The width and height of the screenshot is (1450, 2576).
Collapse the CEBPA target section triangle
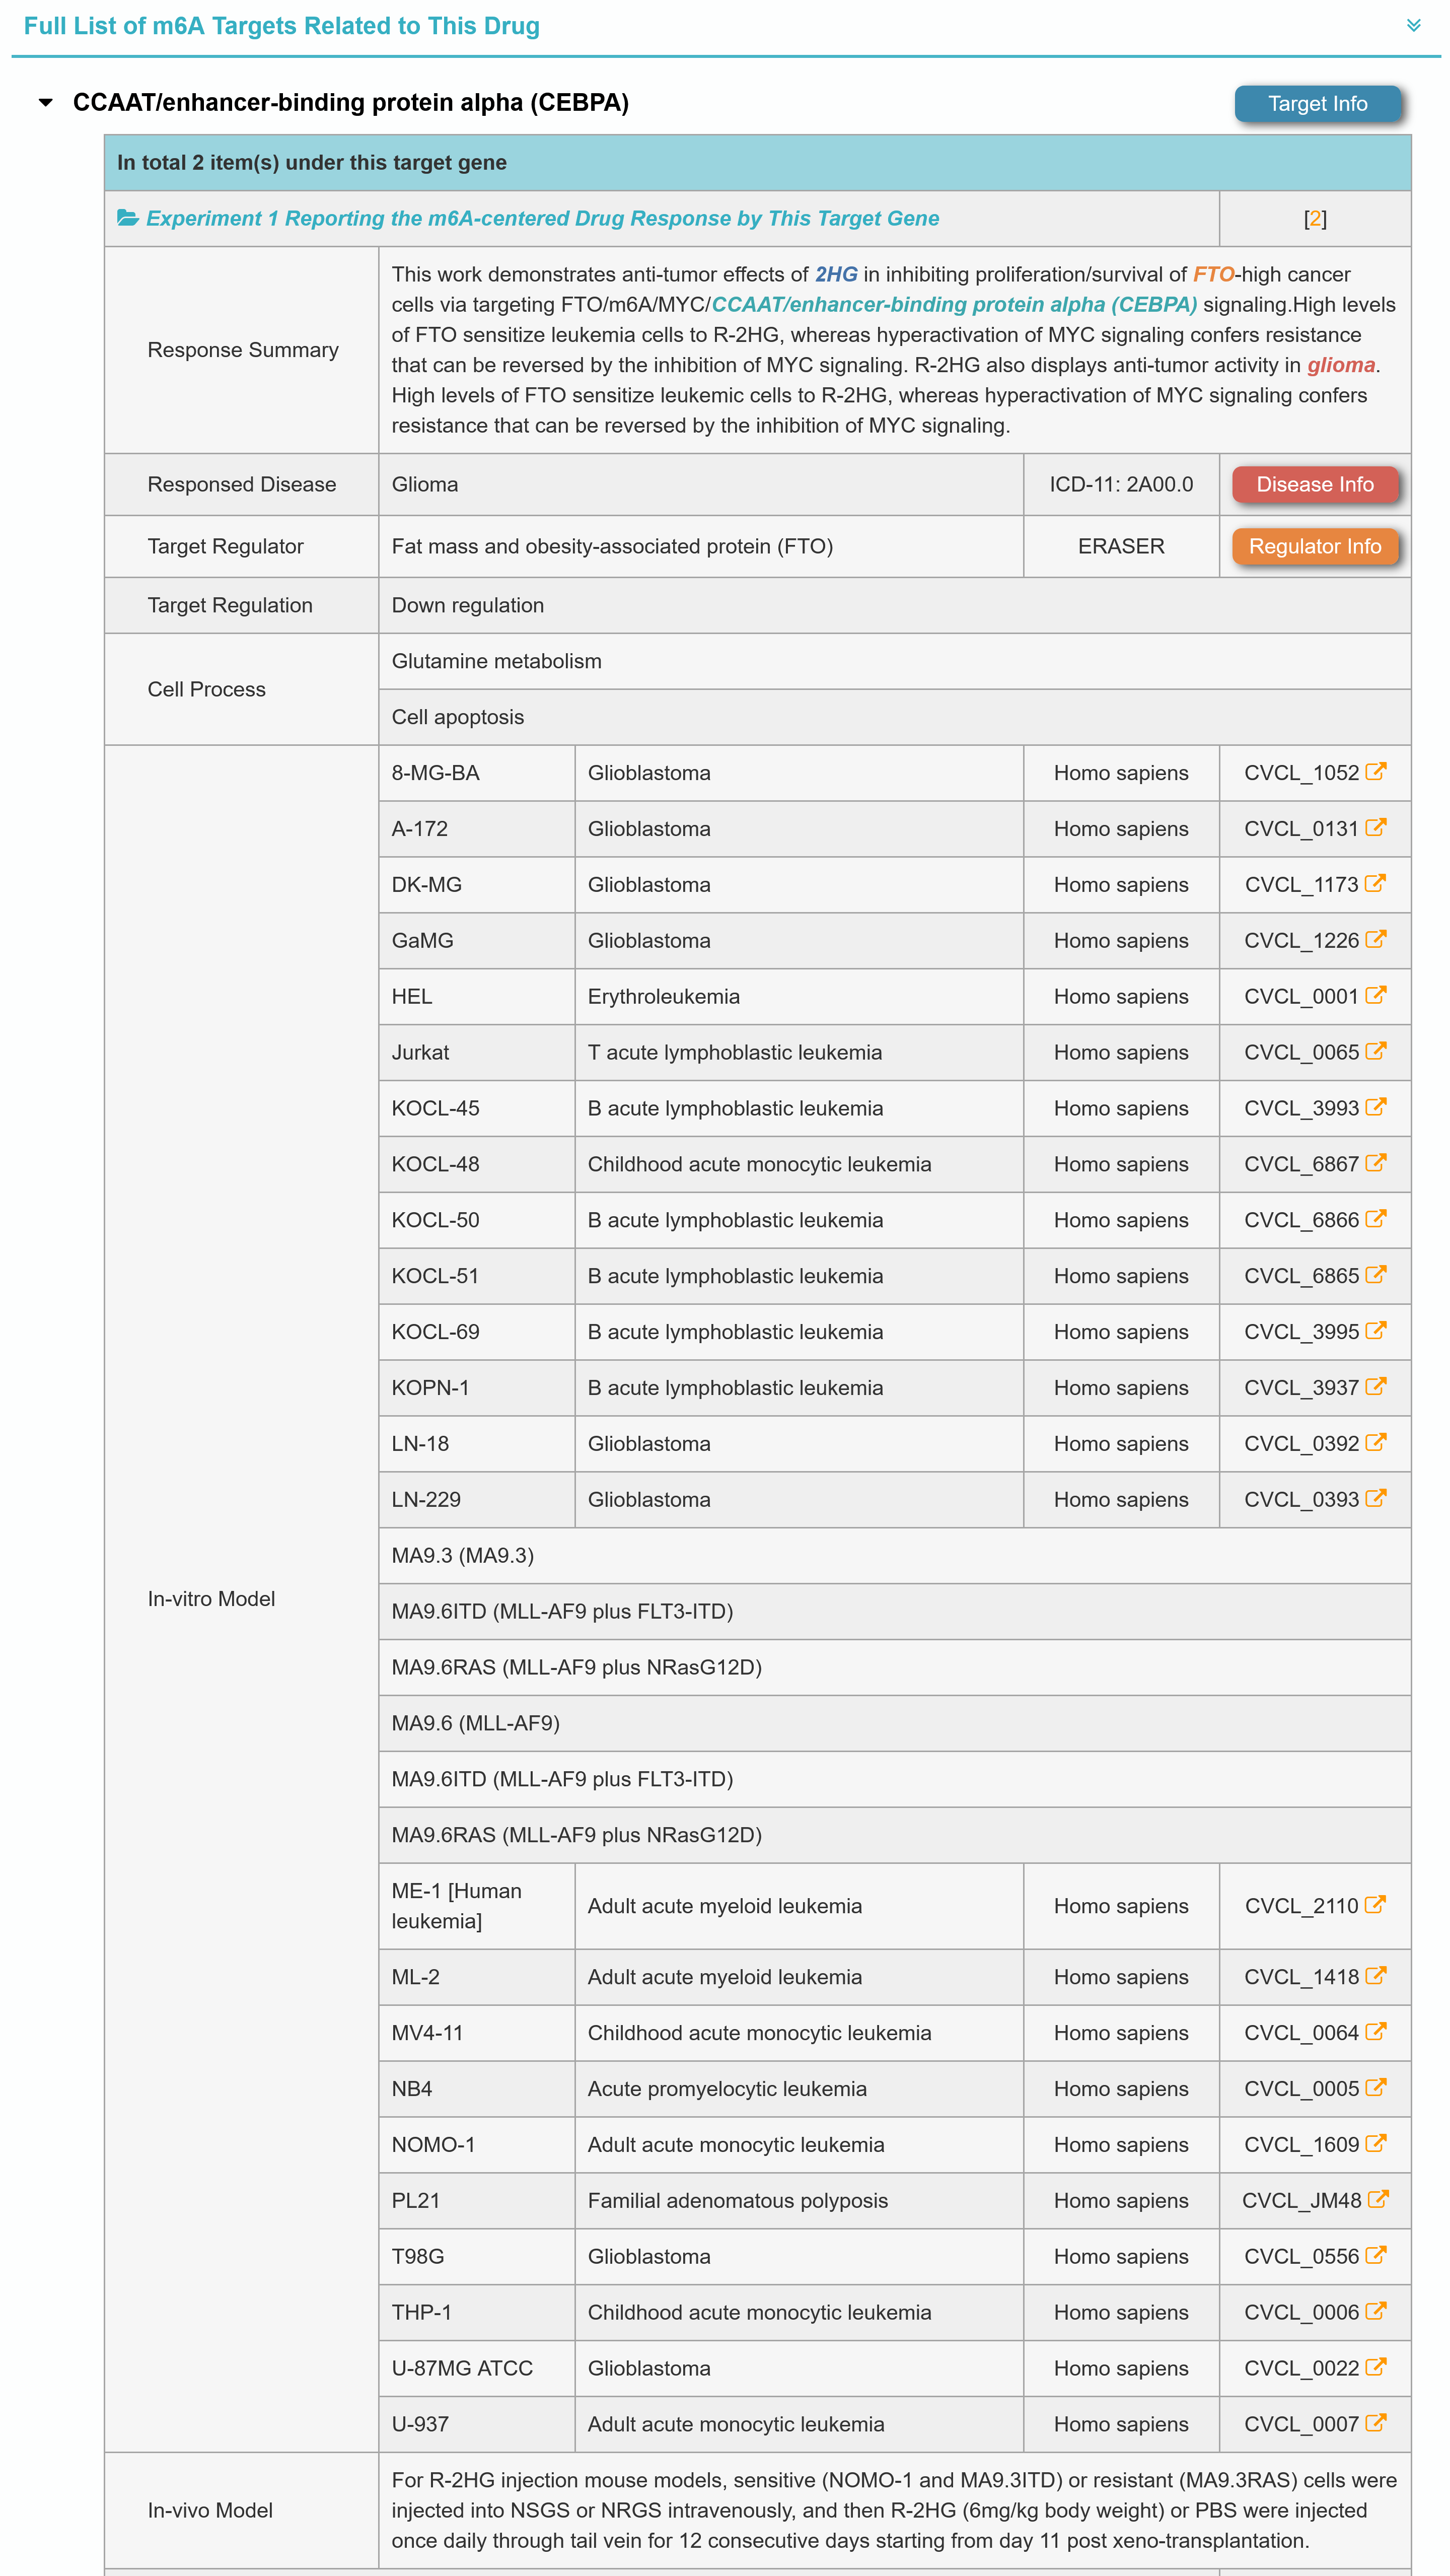46,103
